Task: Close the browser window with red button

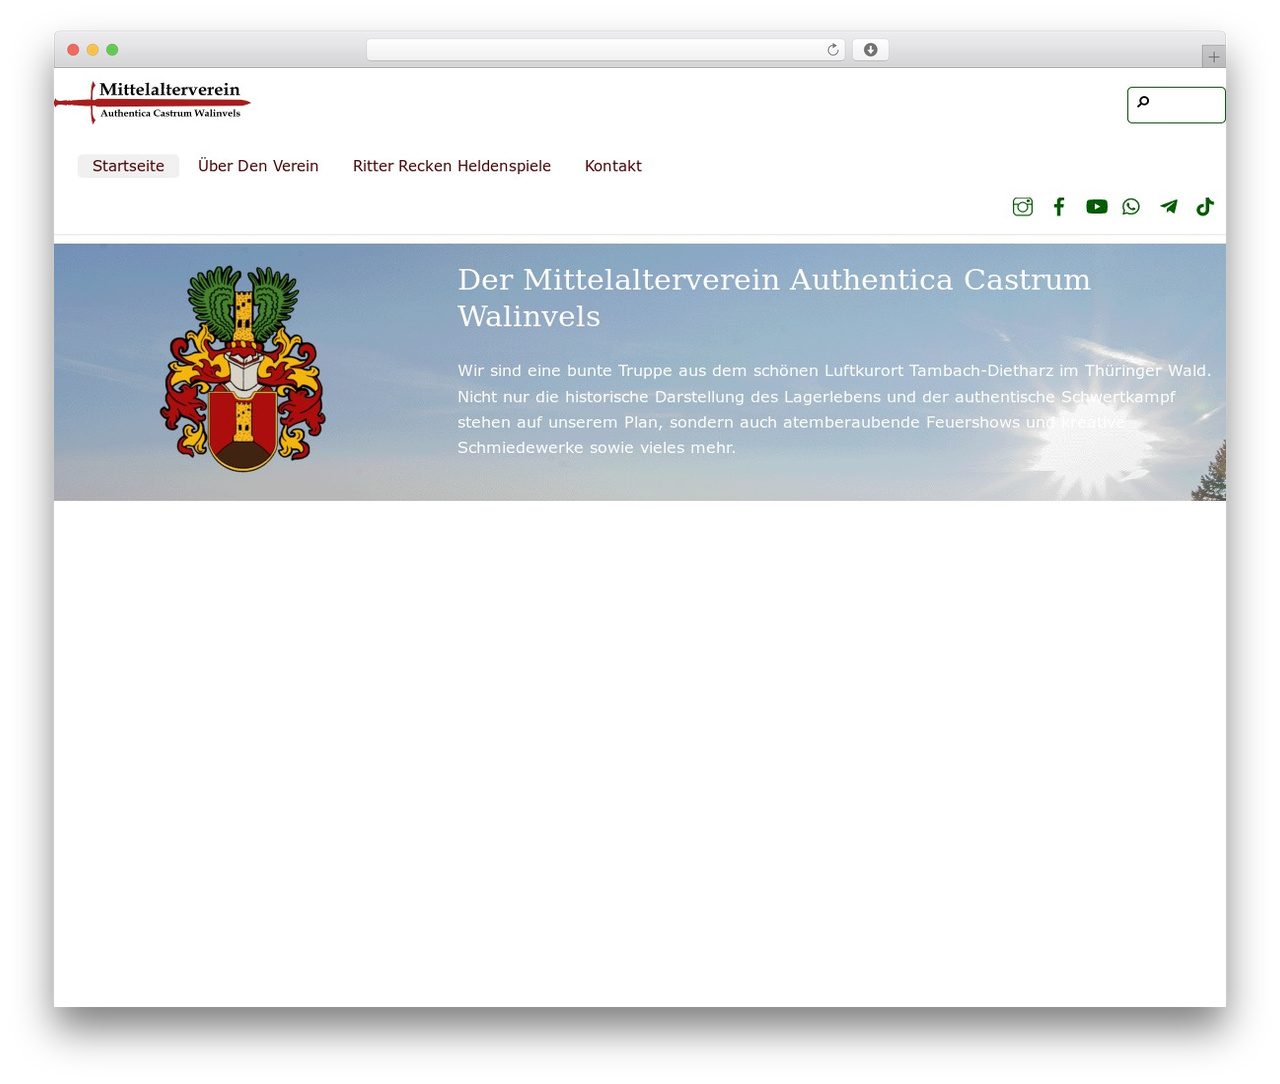Action: (73, 50)
